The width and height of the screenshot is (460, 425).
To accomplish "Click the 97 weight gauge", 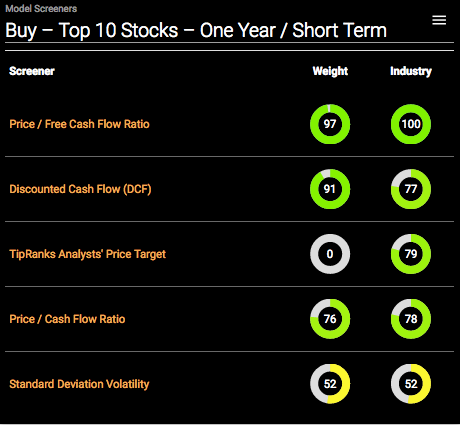I will (x=330, y=124).
